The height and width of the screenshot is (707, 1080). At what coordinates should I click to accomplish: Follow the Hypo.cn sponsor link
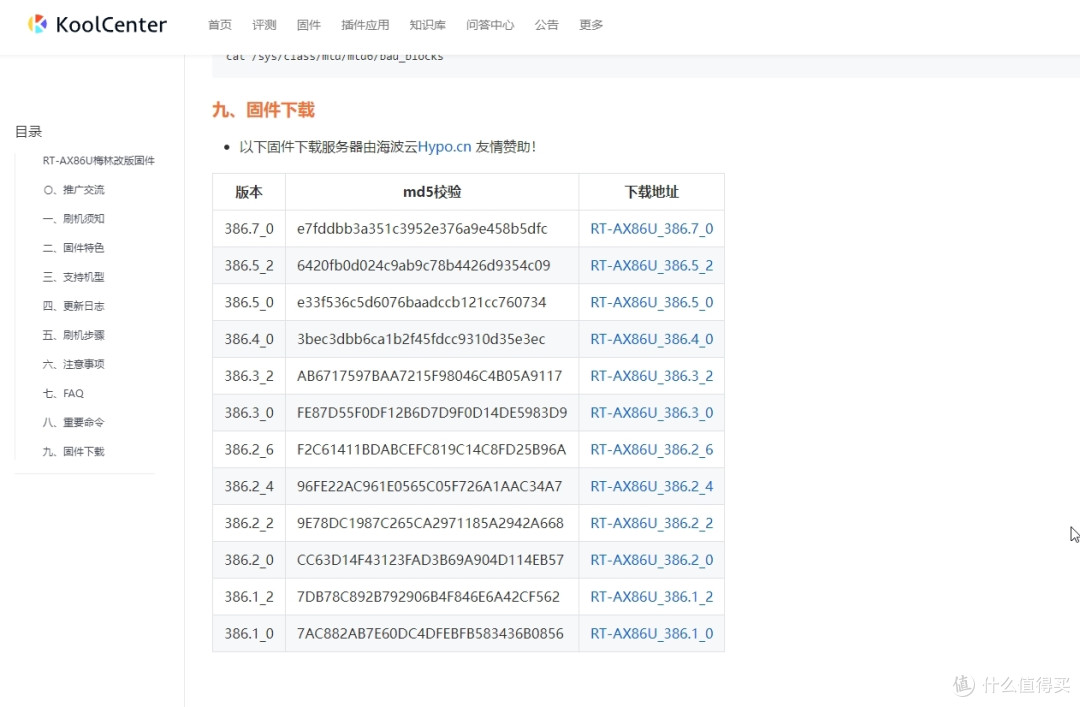click(444, 147)
